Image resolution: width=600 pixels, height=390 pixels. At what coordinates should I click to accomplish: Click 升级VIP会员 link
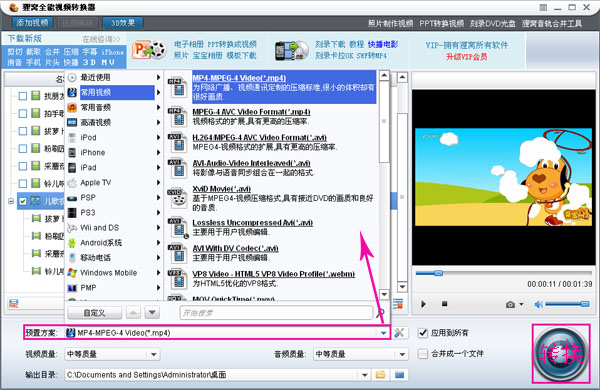coord(466,57)
